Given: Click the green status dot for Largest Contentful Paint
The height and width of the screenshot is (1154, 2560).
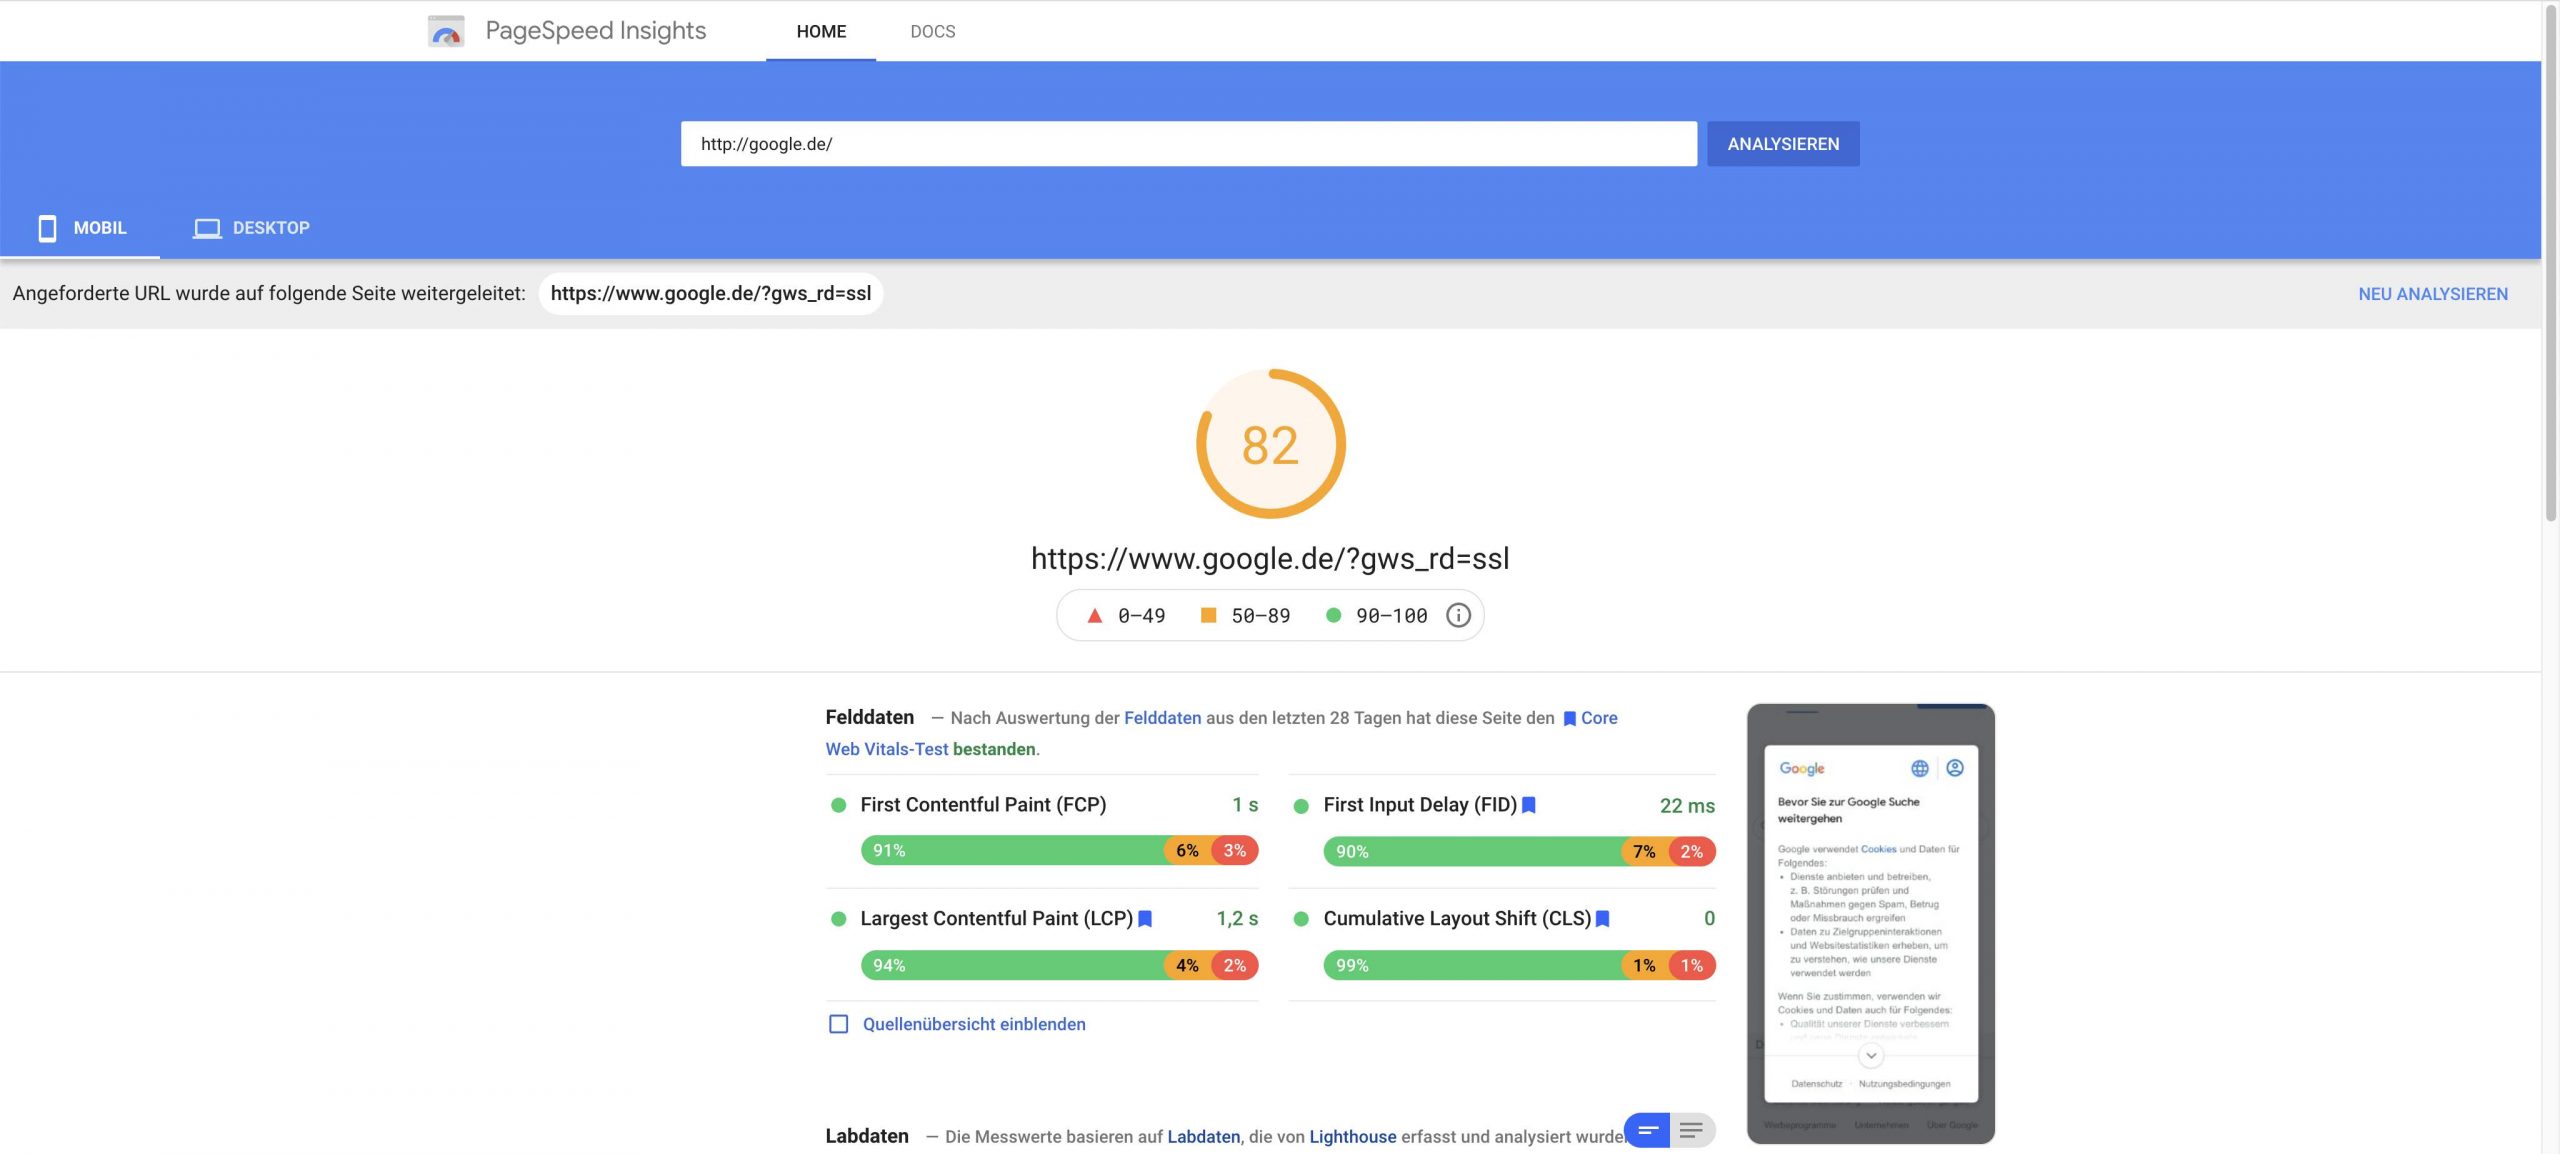Looking at the screenshot, I should click(x=838, y=918).
